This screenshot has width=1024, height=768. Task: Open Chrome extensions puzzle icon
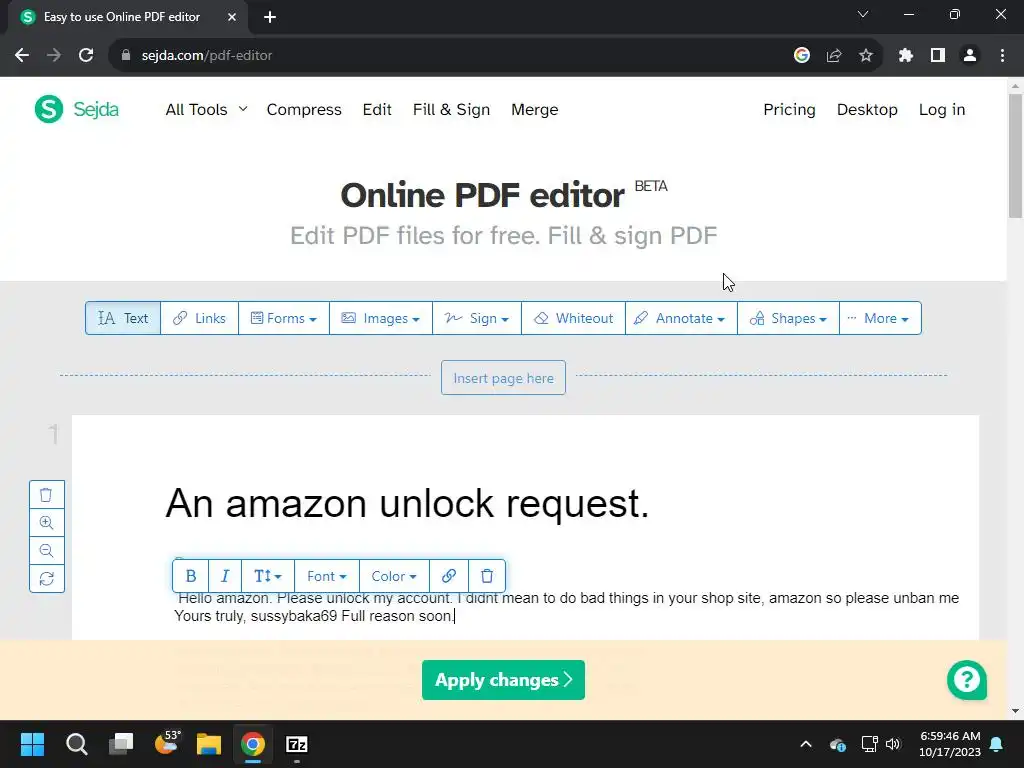point(905,56)
